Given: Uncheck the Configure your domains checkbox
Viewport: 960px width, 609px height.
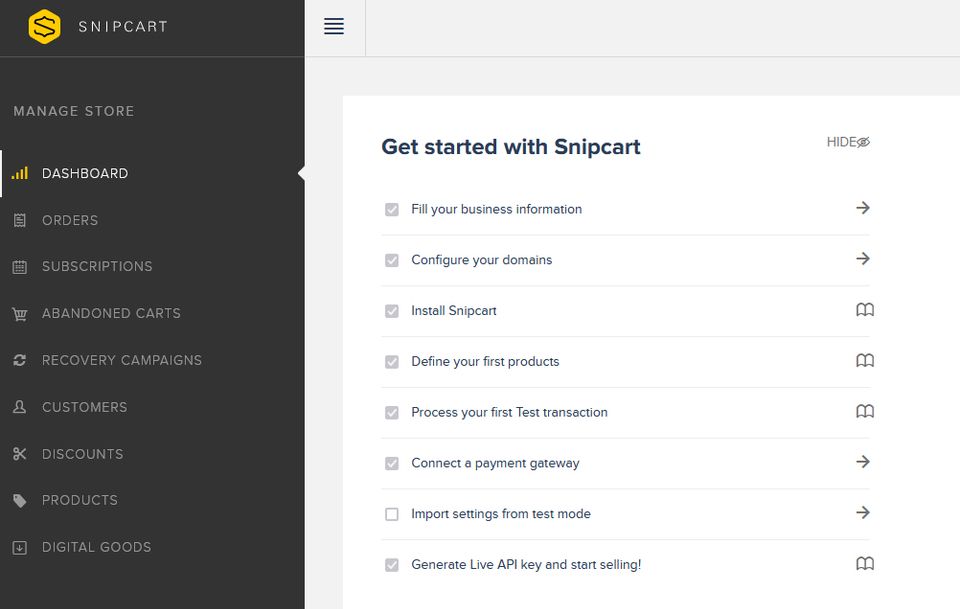Looking at the screenshot, I should 391,260.
